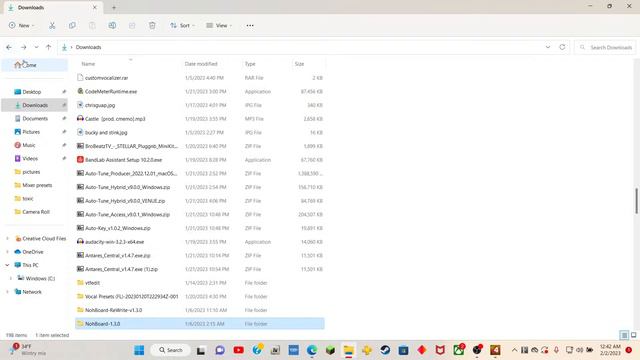Select customvocalizer.rar file
The width and height of the screenshot is (640, 360).
[200, 78]
